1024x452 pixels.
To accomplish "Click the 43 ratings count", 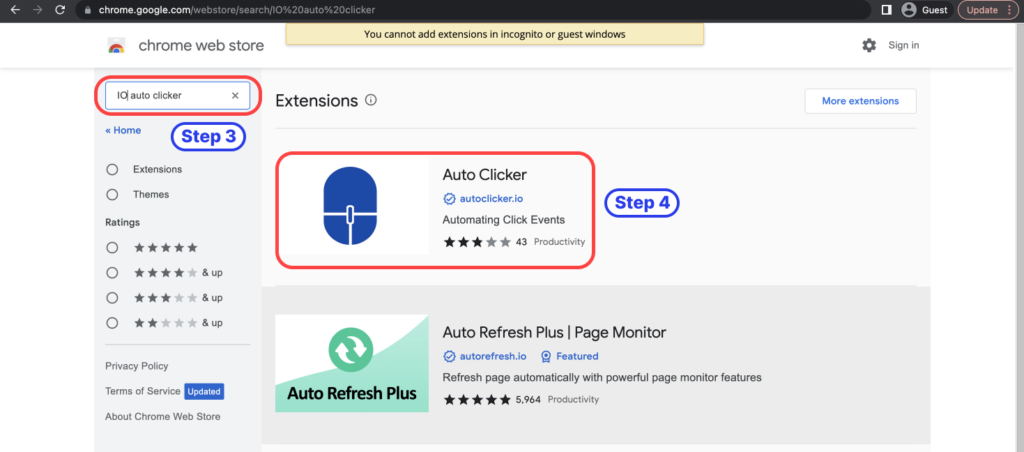I will [521, 242].
